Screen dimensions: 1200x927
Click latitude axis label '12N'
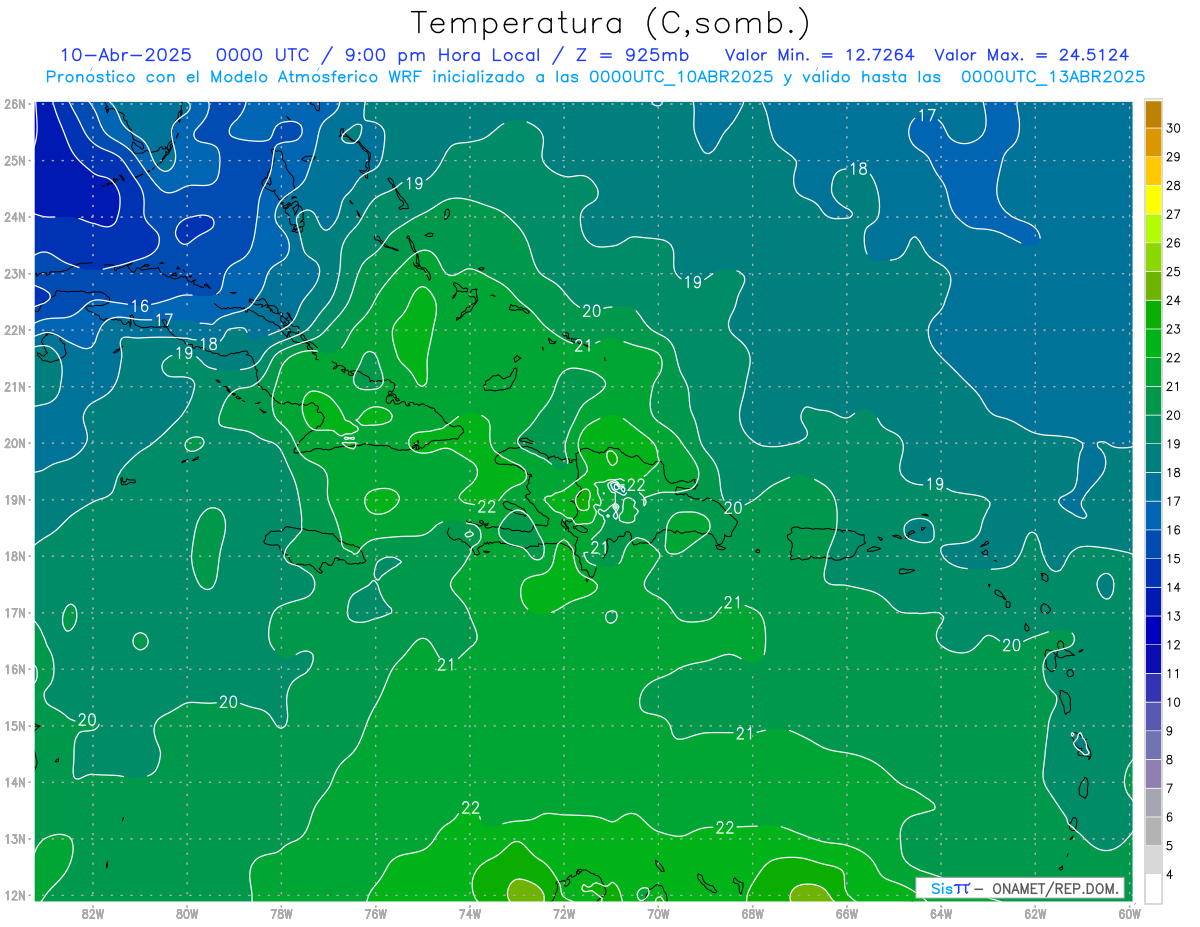(15, 895)
